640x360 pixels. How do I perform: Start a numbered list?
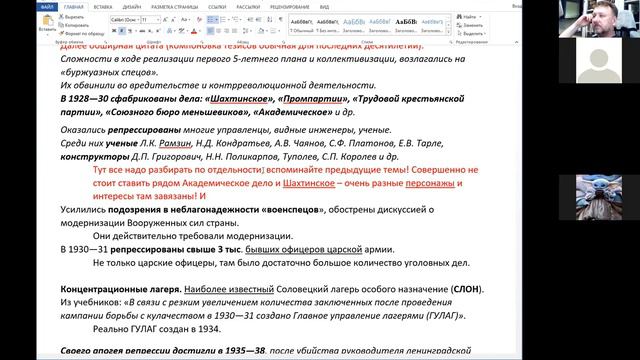tap(224, 20)
